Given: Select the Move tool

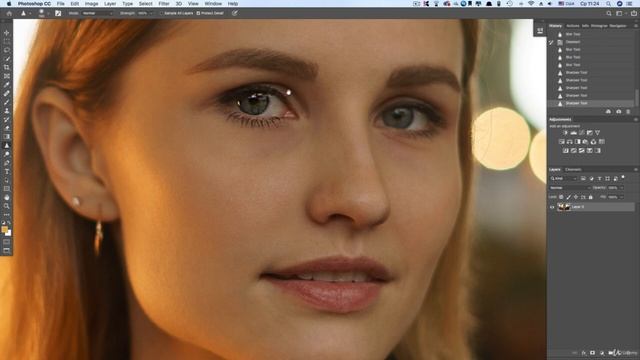Looking at the screenshot, I should point(7,33).
